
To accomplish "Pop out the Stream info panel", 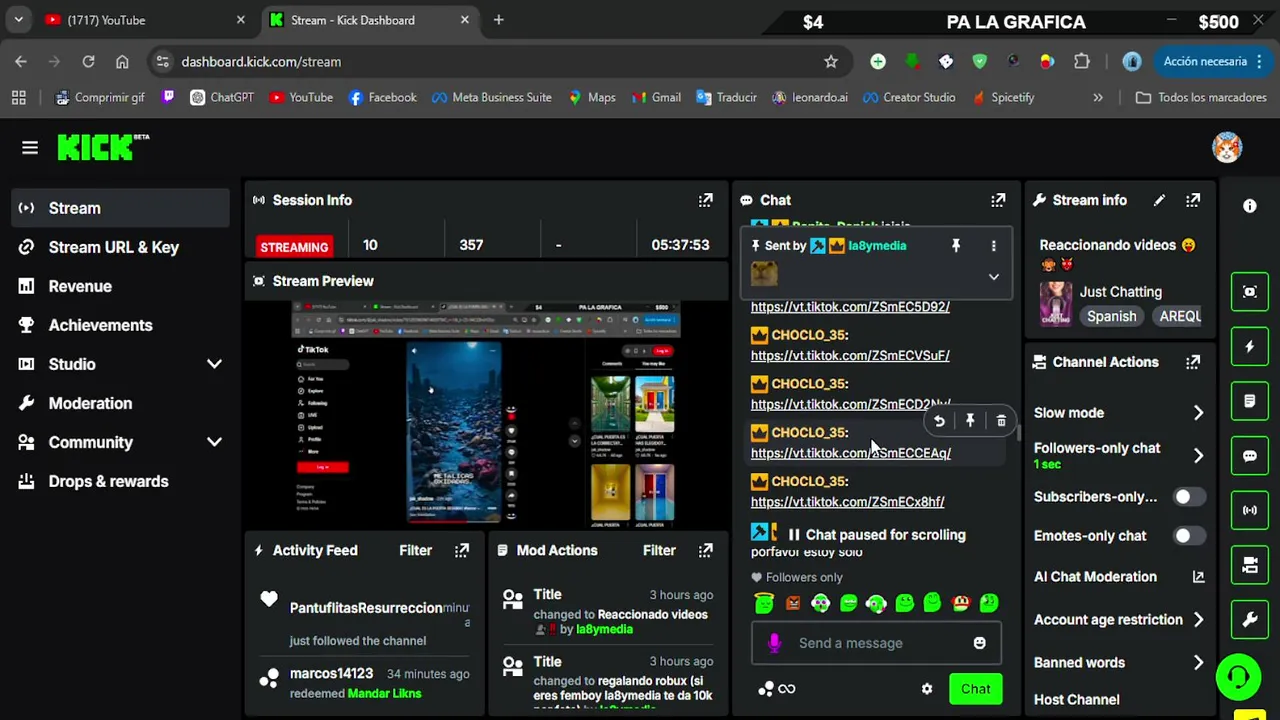I will pyautogui.click(x=1193, y=200).
